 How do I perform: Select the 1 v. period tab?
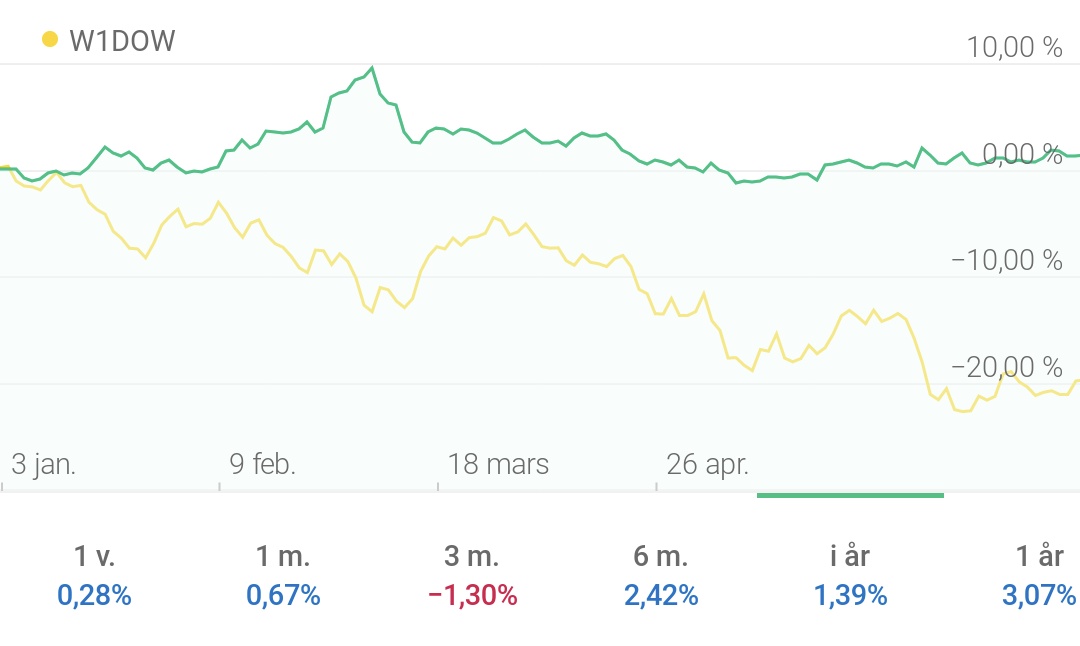pyautogui.click(x=94, y=556)
